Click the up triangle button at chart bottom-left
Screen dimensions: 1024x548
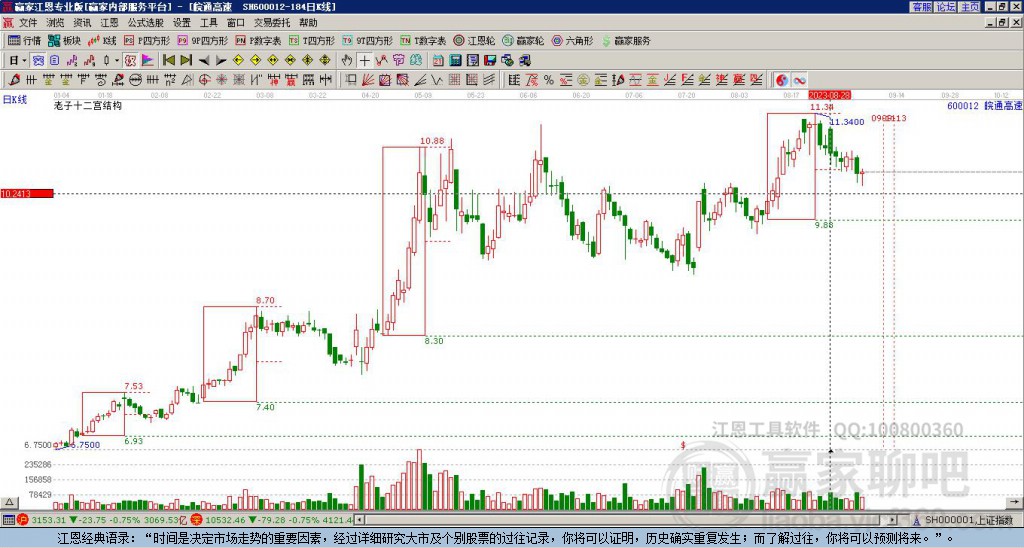[9, 502]
